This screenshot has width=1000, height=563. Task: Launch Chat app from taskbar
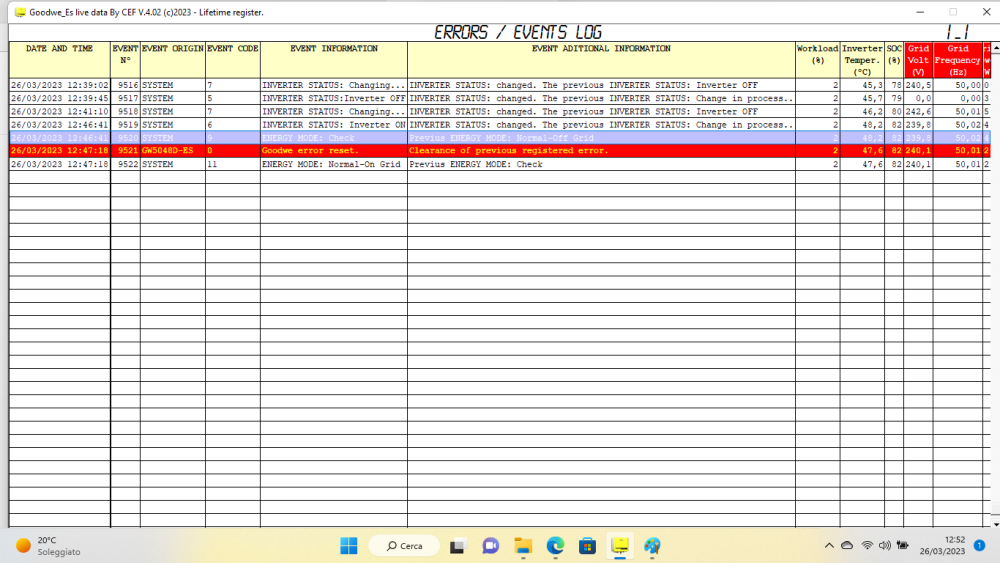tap(490, 546)
